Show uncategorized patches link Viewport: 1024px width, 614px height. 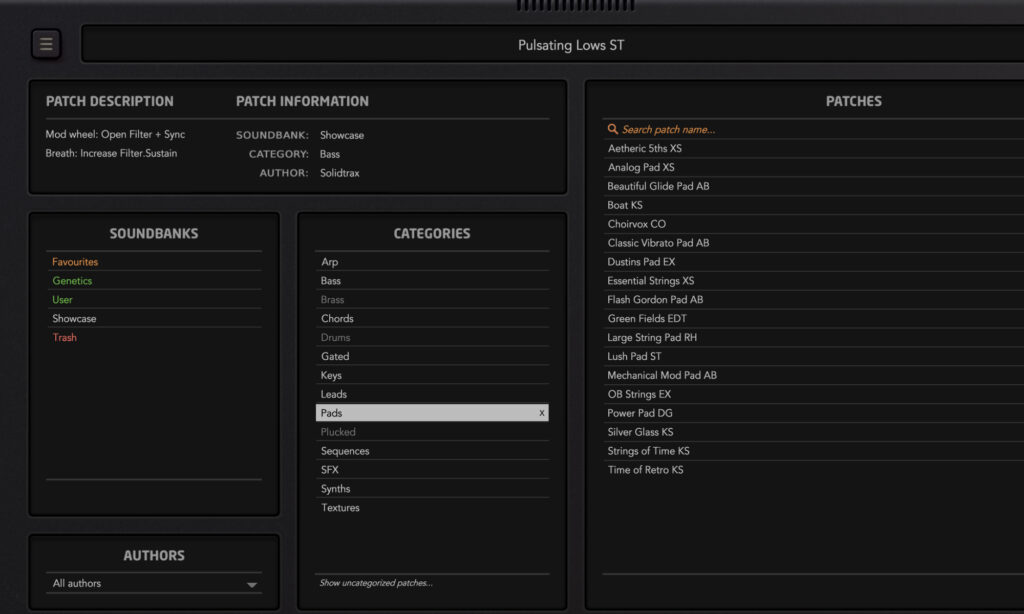[376, 583]
